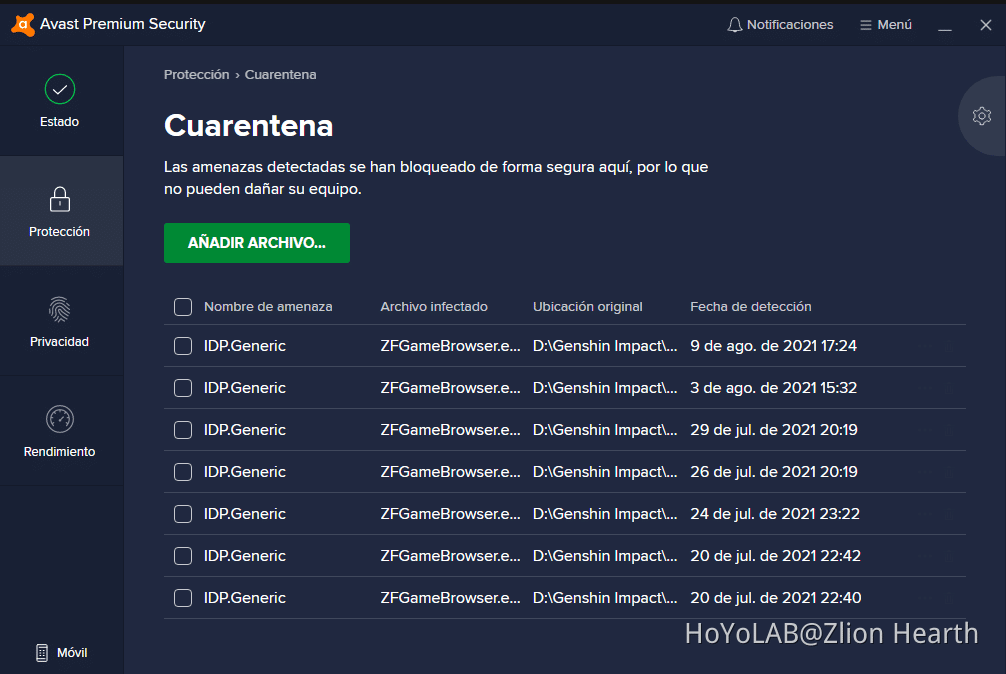Open the Privacidad fingerprint section
The height and width of the screenshot is (674, 1006).
(60, 321)
